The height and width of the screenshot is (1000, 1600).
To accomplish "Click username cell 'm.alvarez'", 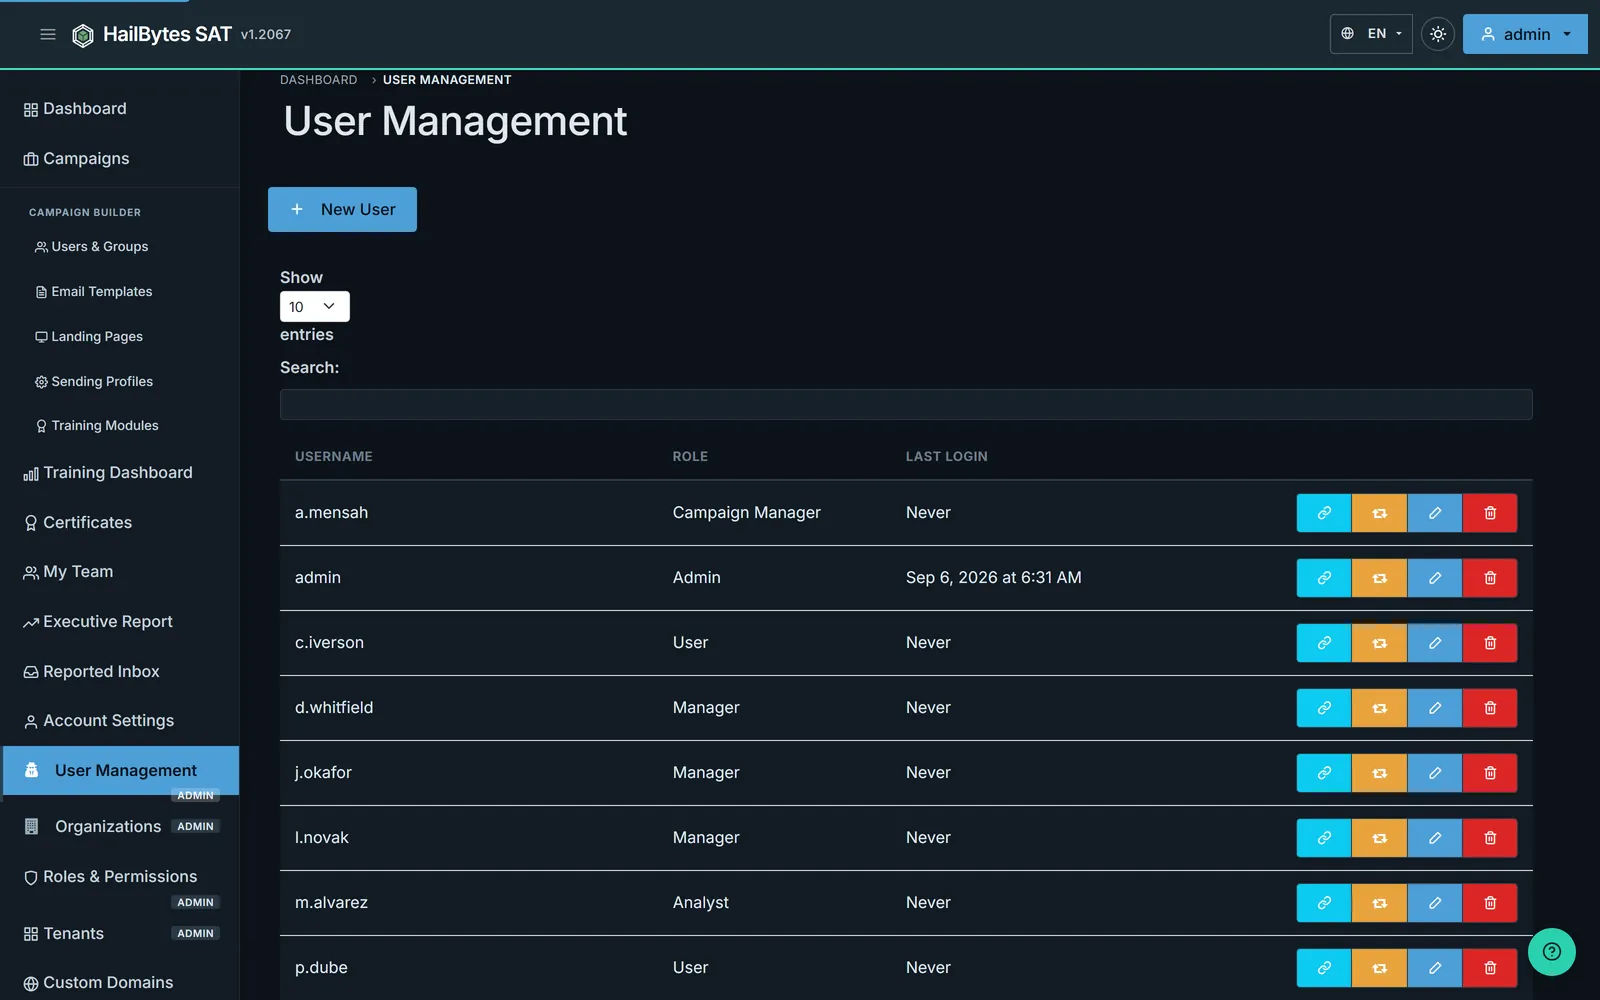I will [x=331, y=903].
